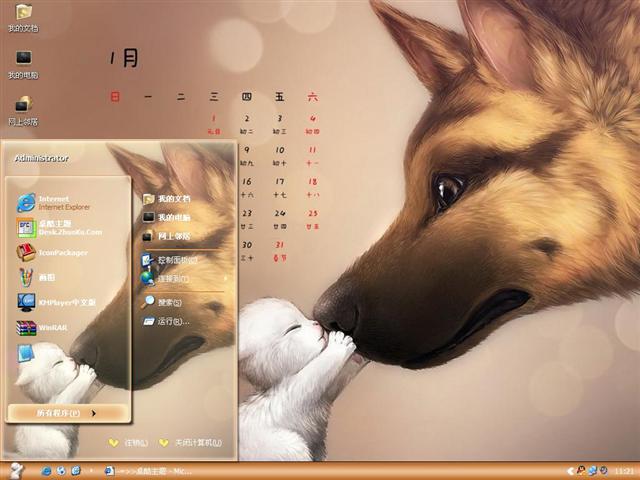Open 我的电脑 desktop icon
This screenshot has width=640, height=480.
23,64
